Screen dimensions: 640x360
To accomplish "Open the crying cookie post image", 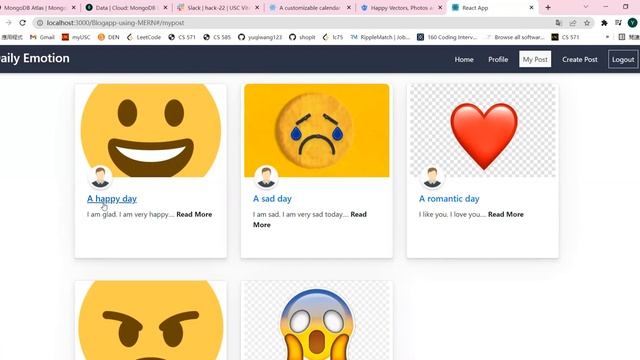I will (317, 131).
